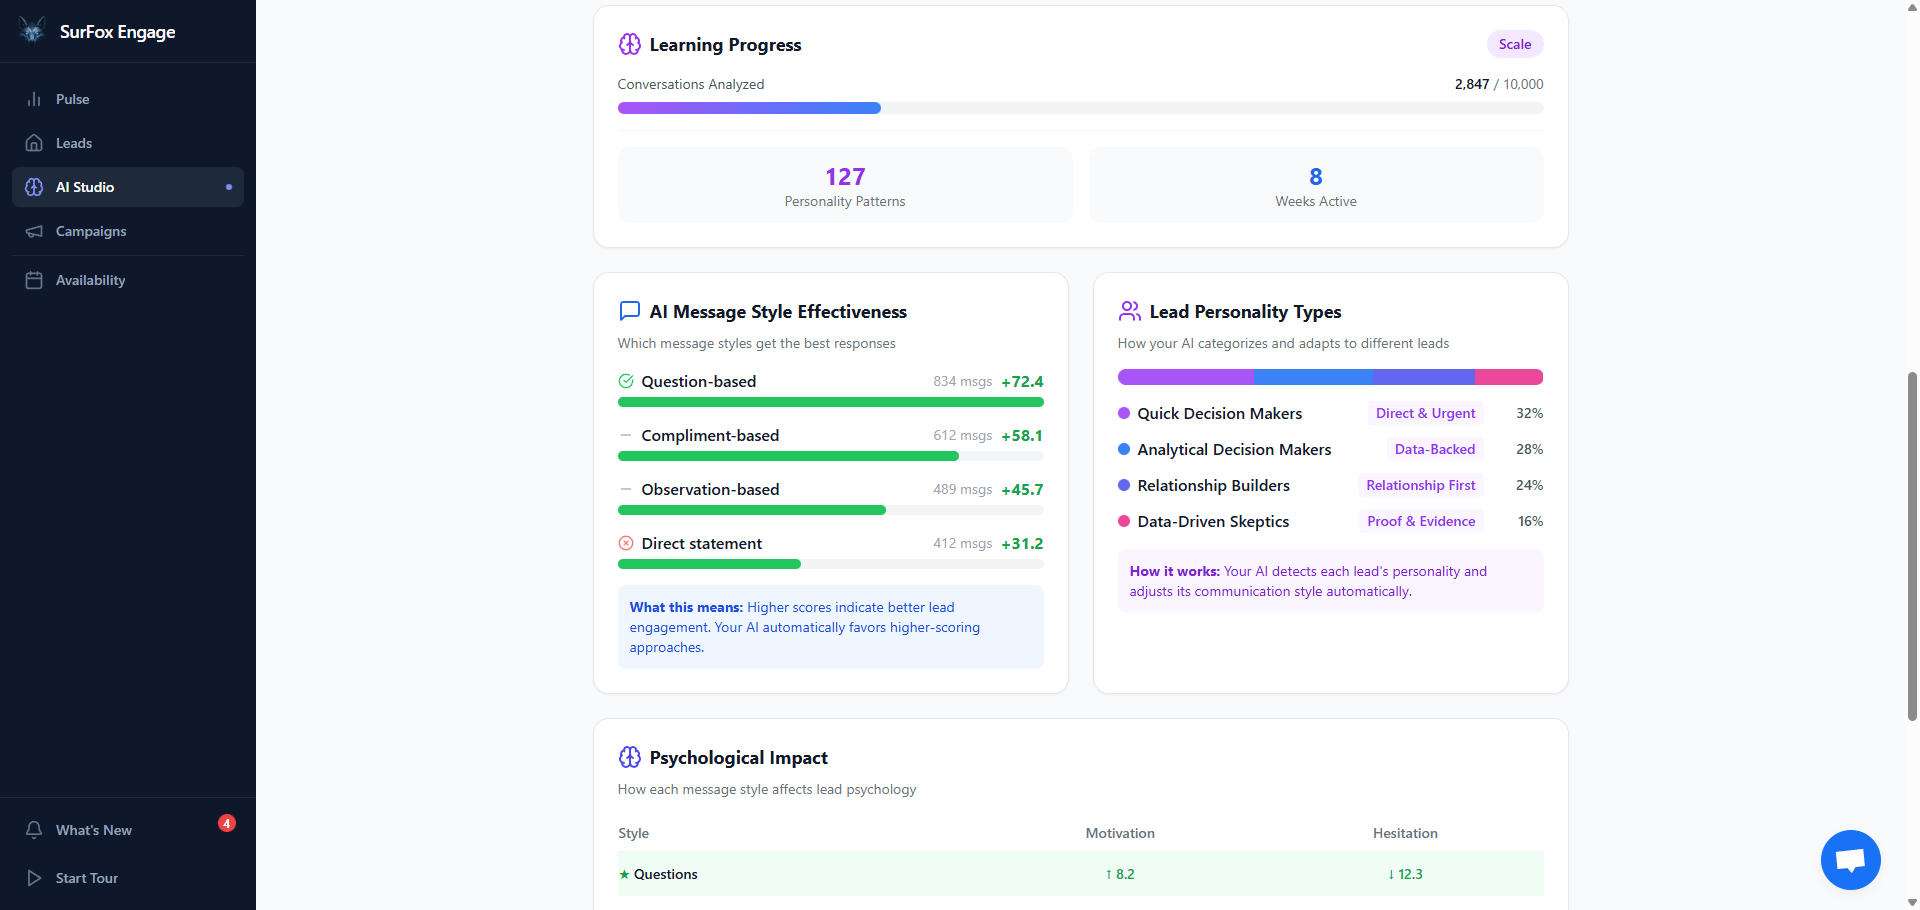Screen dimensions: 1920x910
Task: Click the What's New bell icon
Action: point(34,830)
